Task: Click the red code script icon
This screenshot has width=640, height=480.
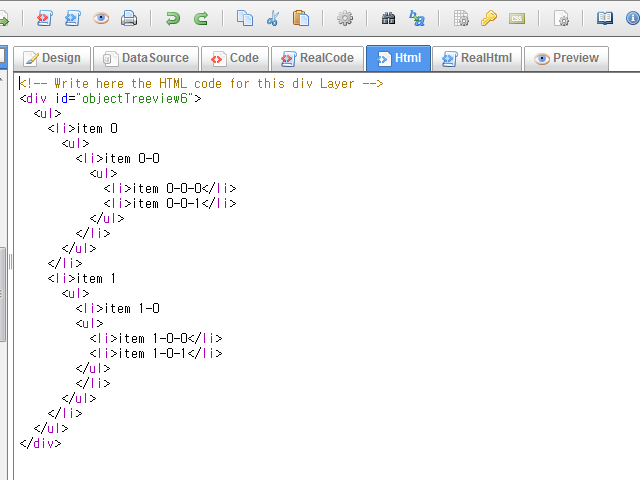Action: (45, 18)
